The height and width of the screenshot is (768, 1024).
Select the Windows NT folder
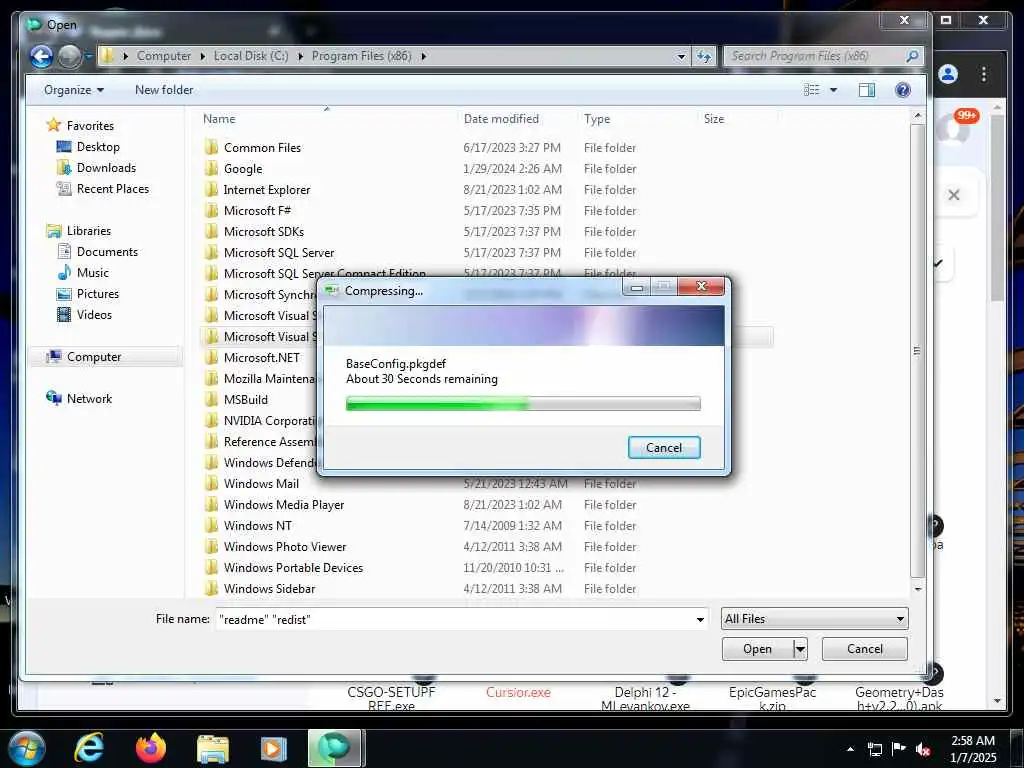pyautogui.click(x=257, y=525)
